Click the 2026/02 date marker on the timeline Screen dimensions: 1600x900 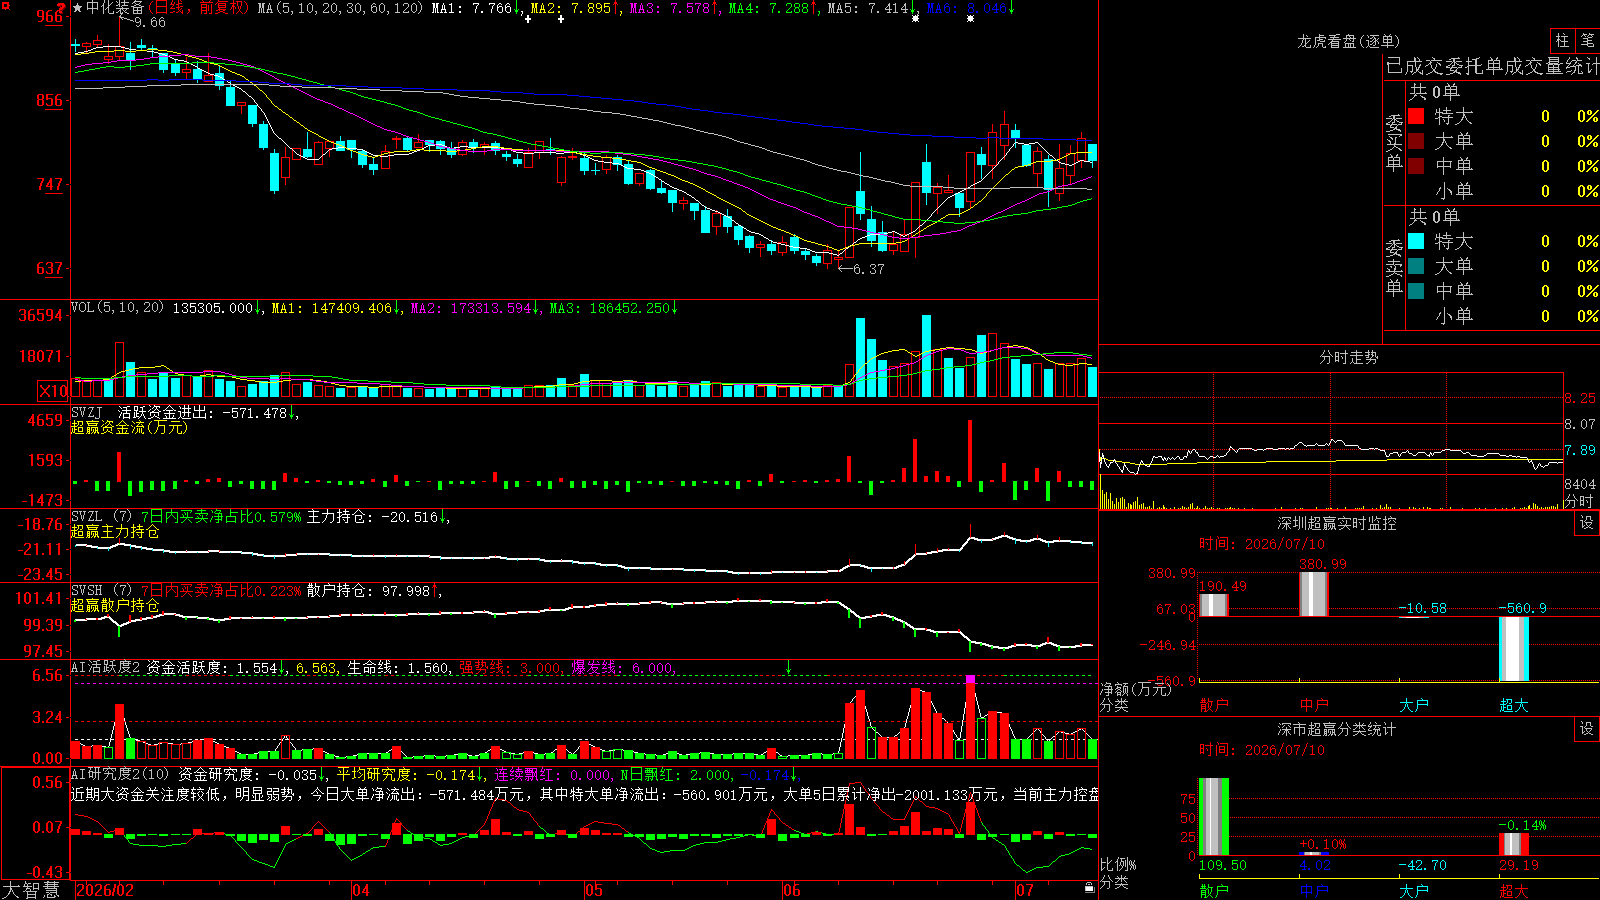[x=105, y=890]
